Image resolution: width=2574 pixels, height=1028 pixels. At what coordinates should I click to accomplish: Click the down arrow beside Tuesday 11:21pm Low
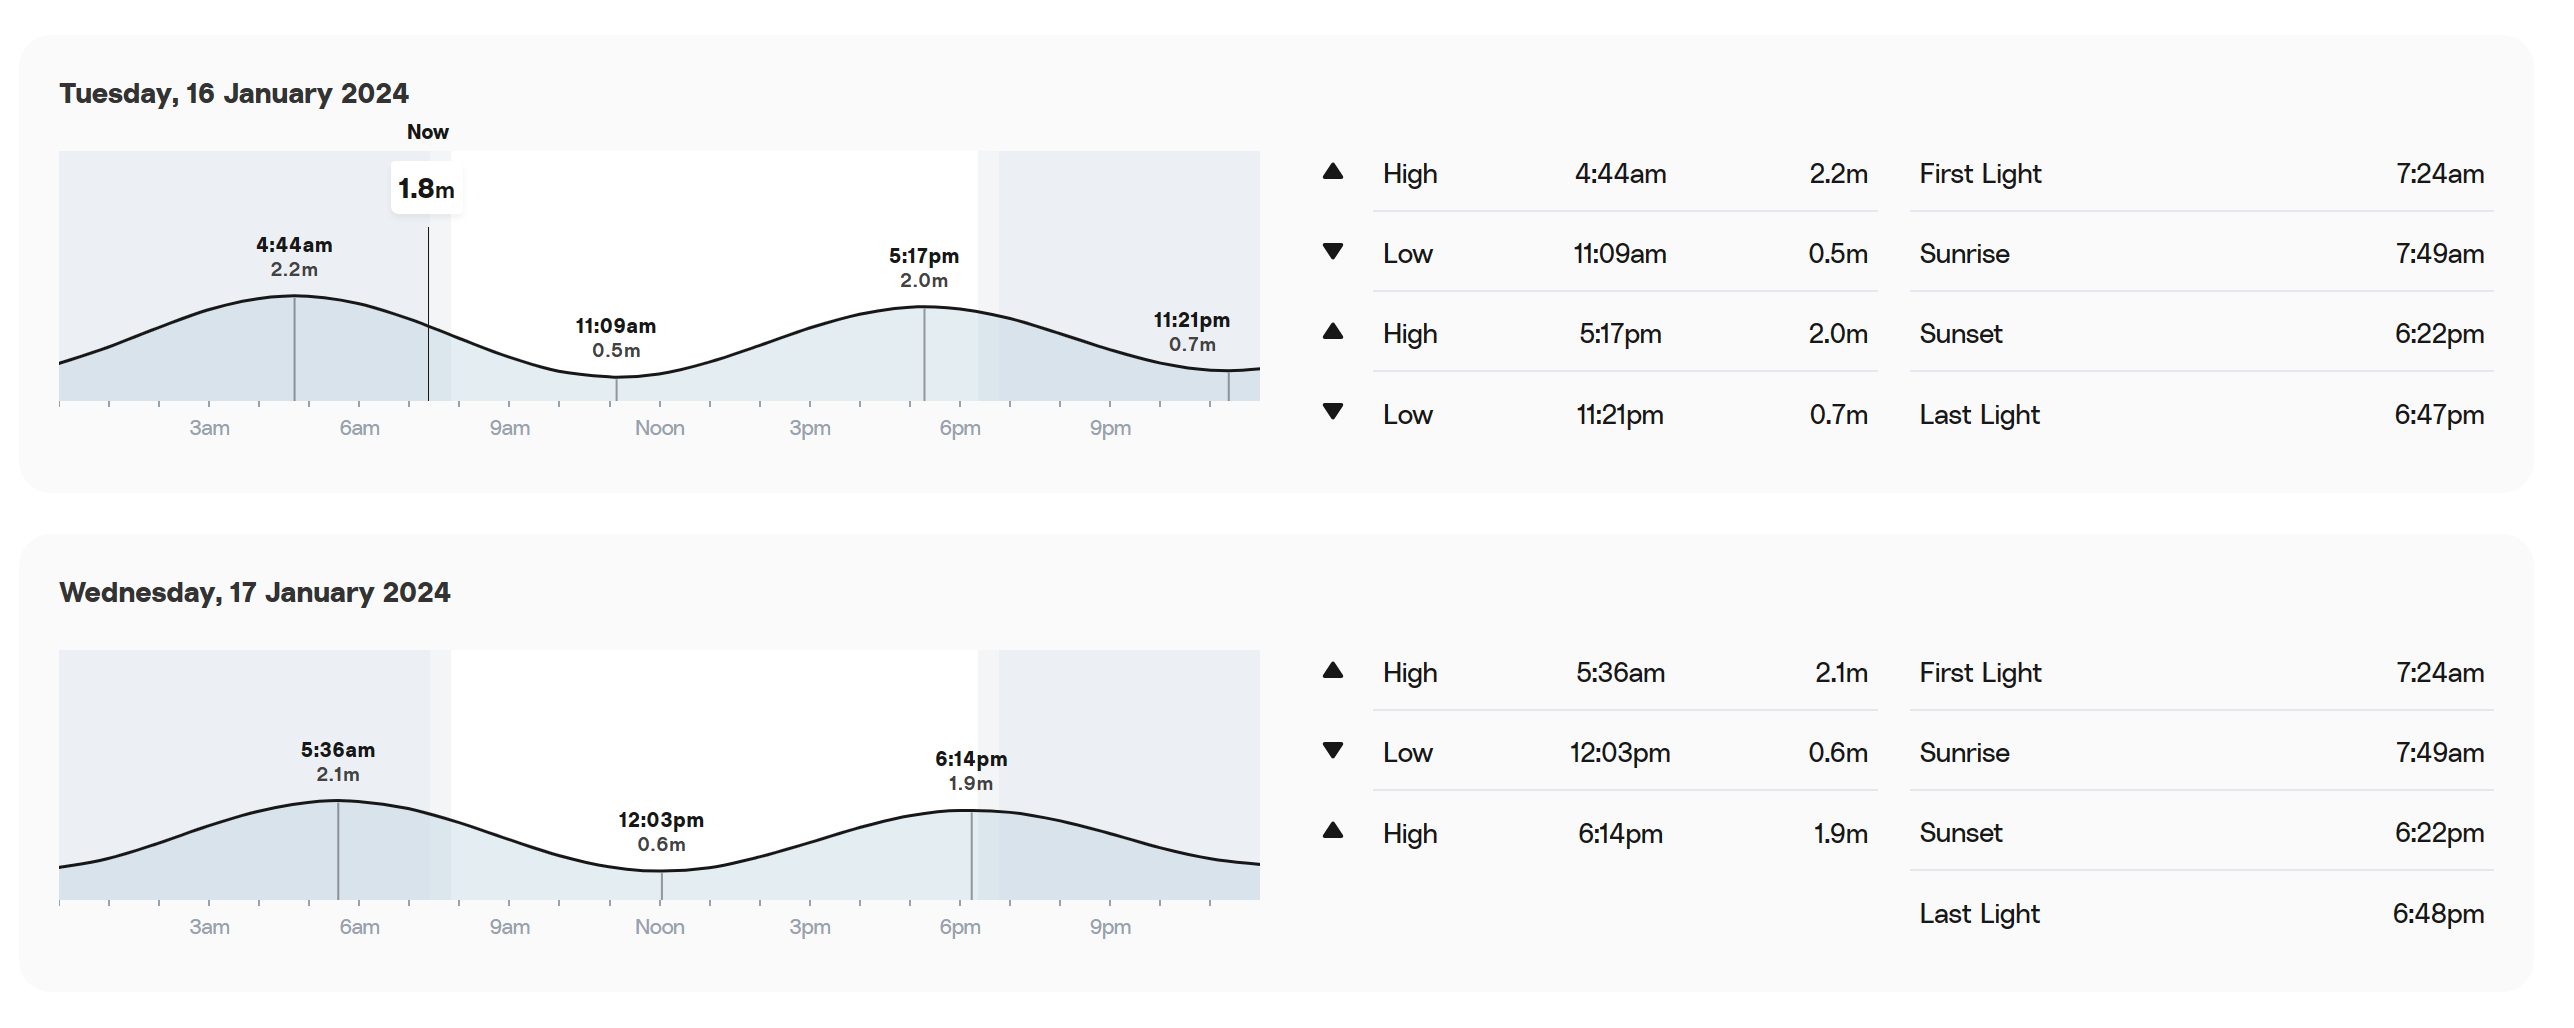pos(1332,412)
